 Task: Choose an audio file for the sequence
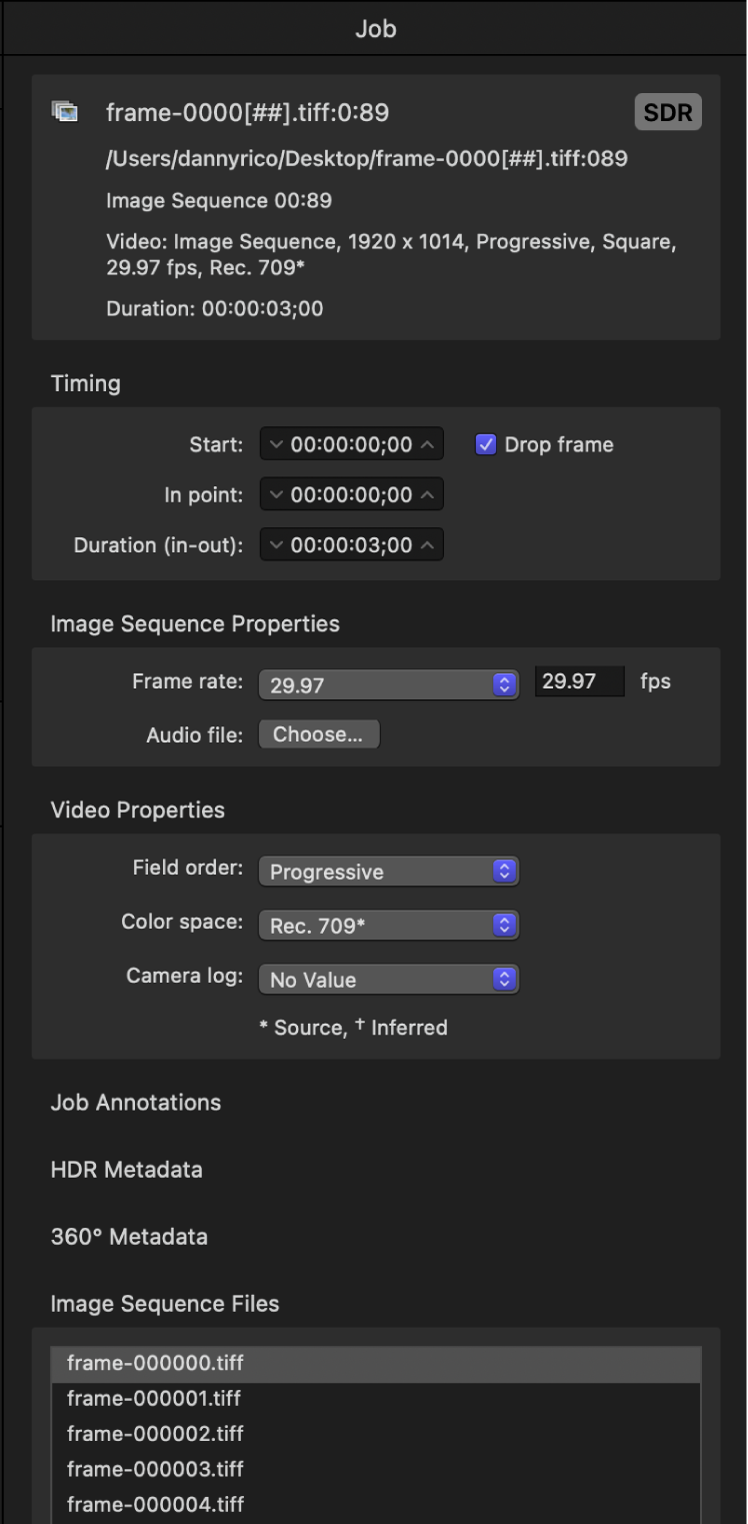[319, 734]
